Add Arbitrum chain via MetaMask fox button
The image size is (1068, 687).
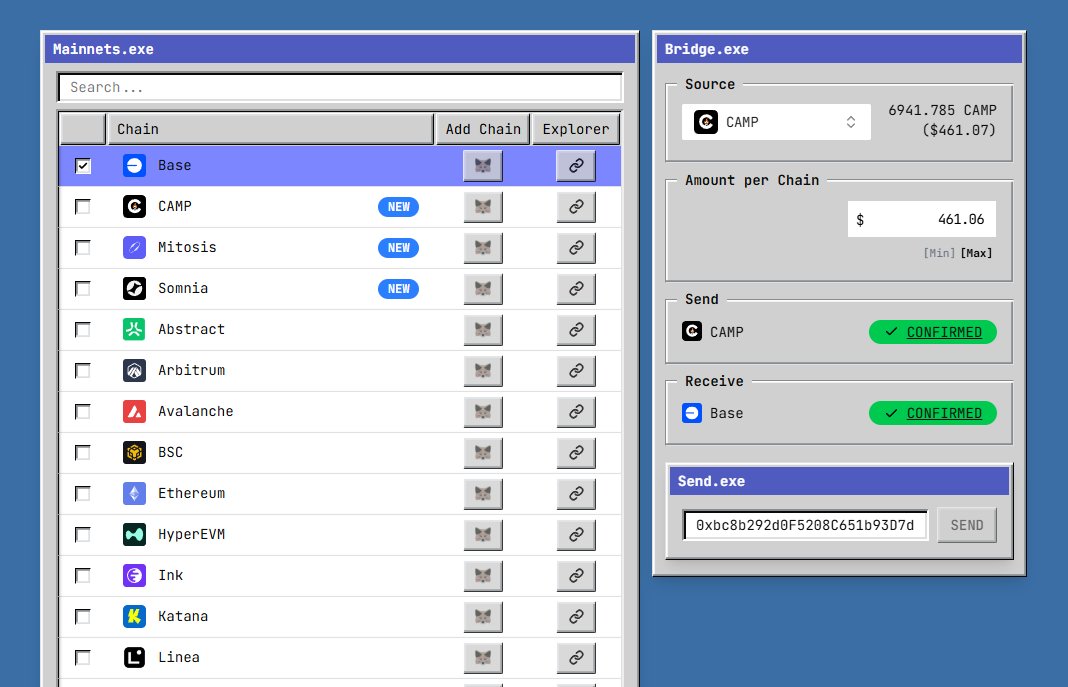tap(483, 371)
